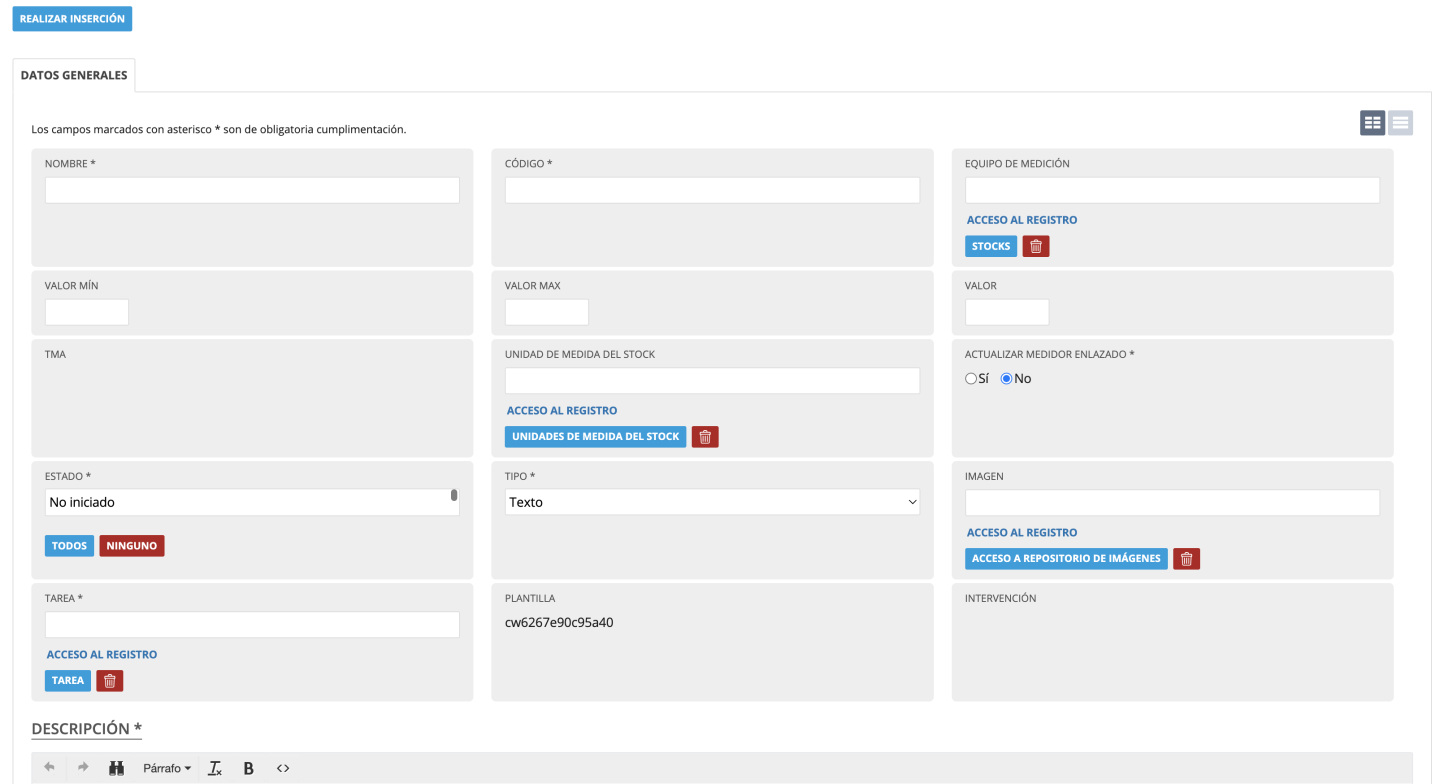Image resolution: width=1440 pixels, height=784 pixels.
Task: Switch to grid column layout view icon
Action: click(1372, 123)
